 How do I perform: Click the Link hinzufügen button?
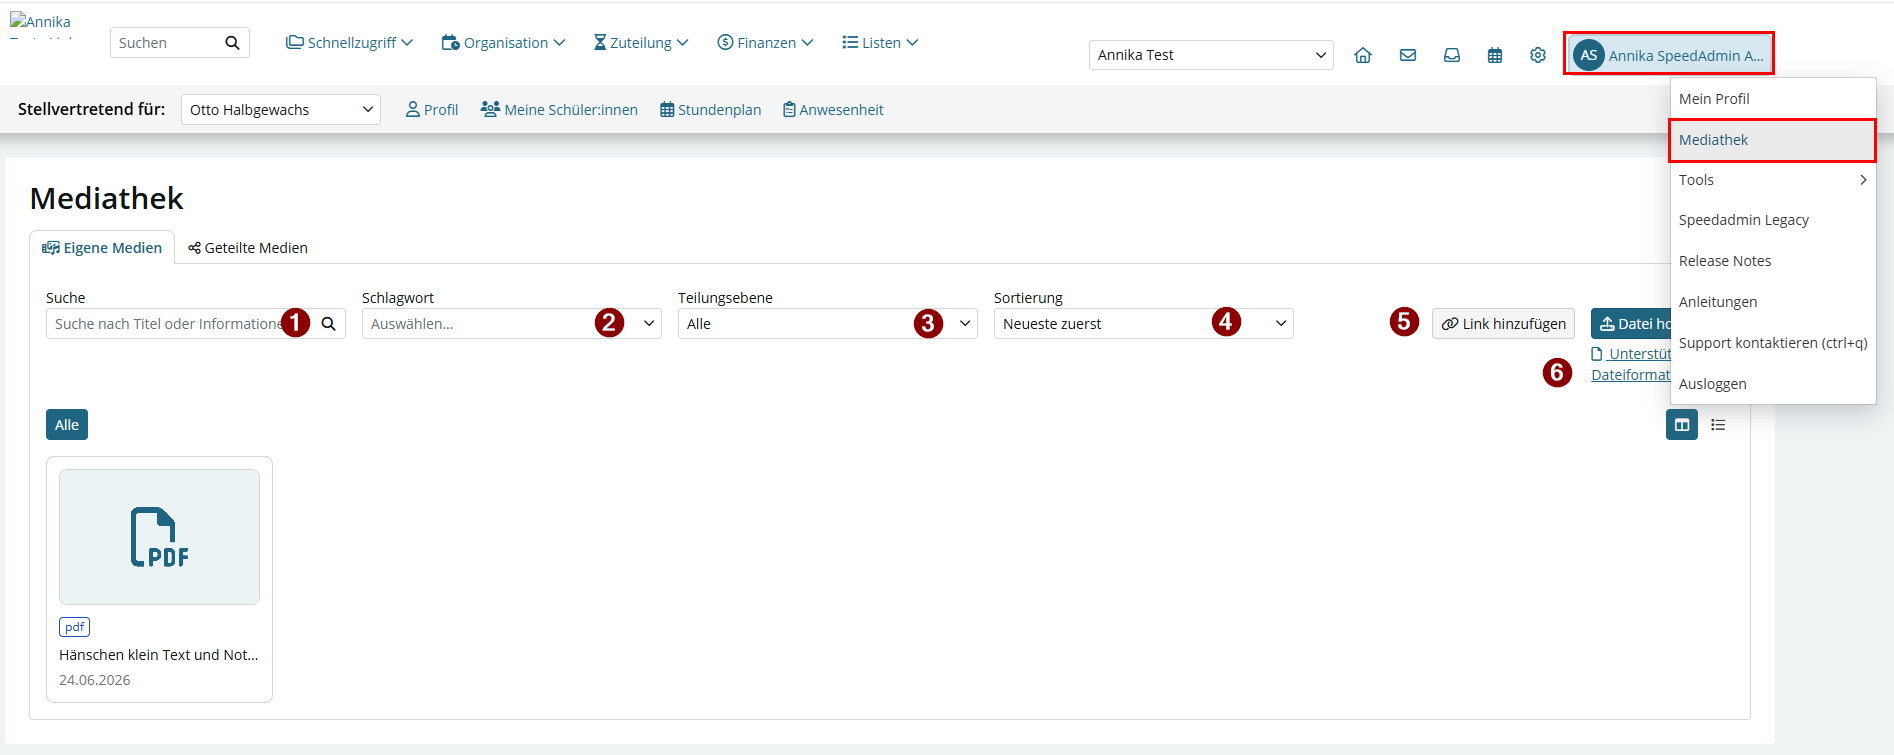point(1503,324)
